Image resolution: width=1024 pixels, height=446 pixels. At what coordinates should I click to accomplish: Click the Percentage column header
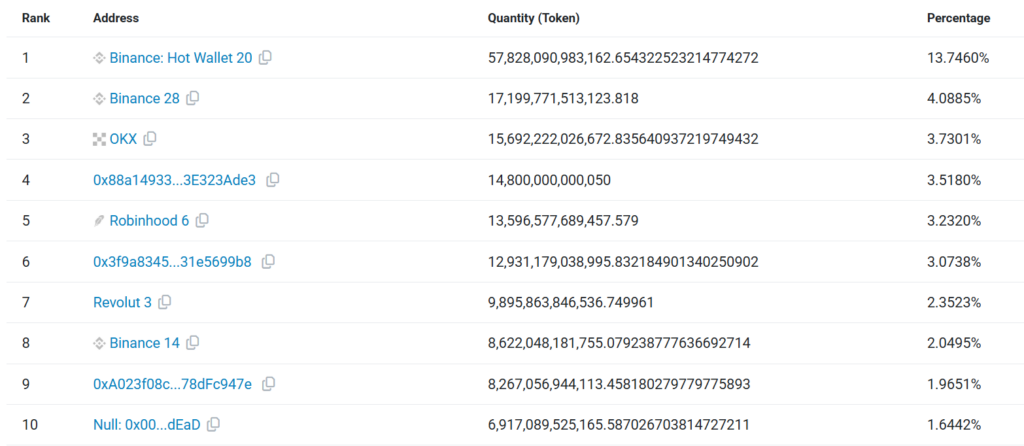point(958,18)
